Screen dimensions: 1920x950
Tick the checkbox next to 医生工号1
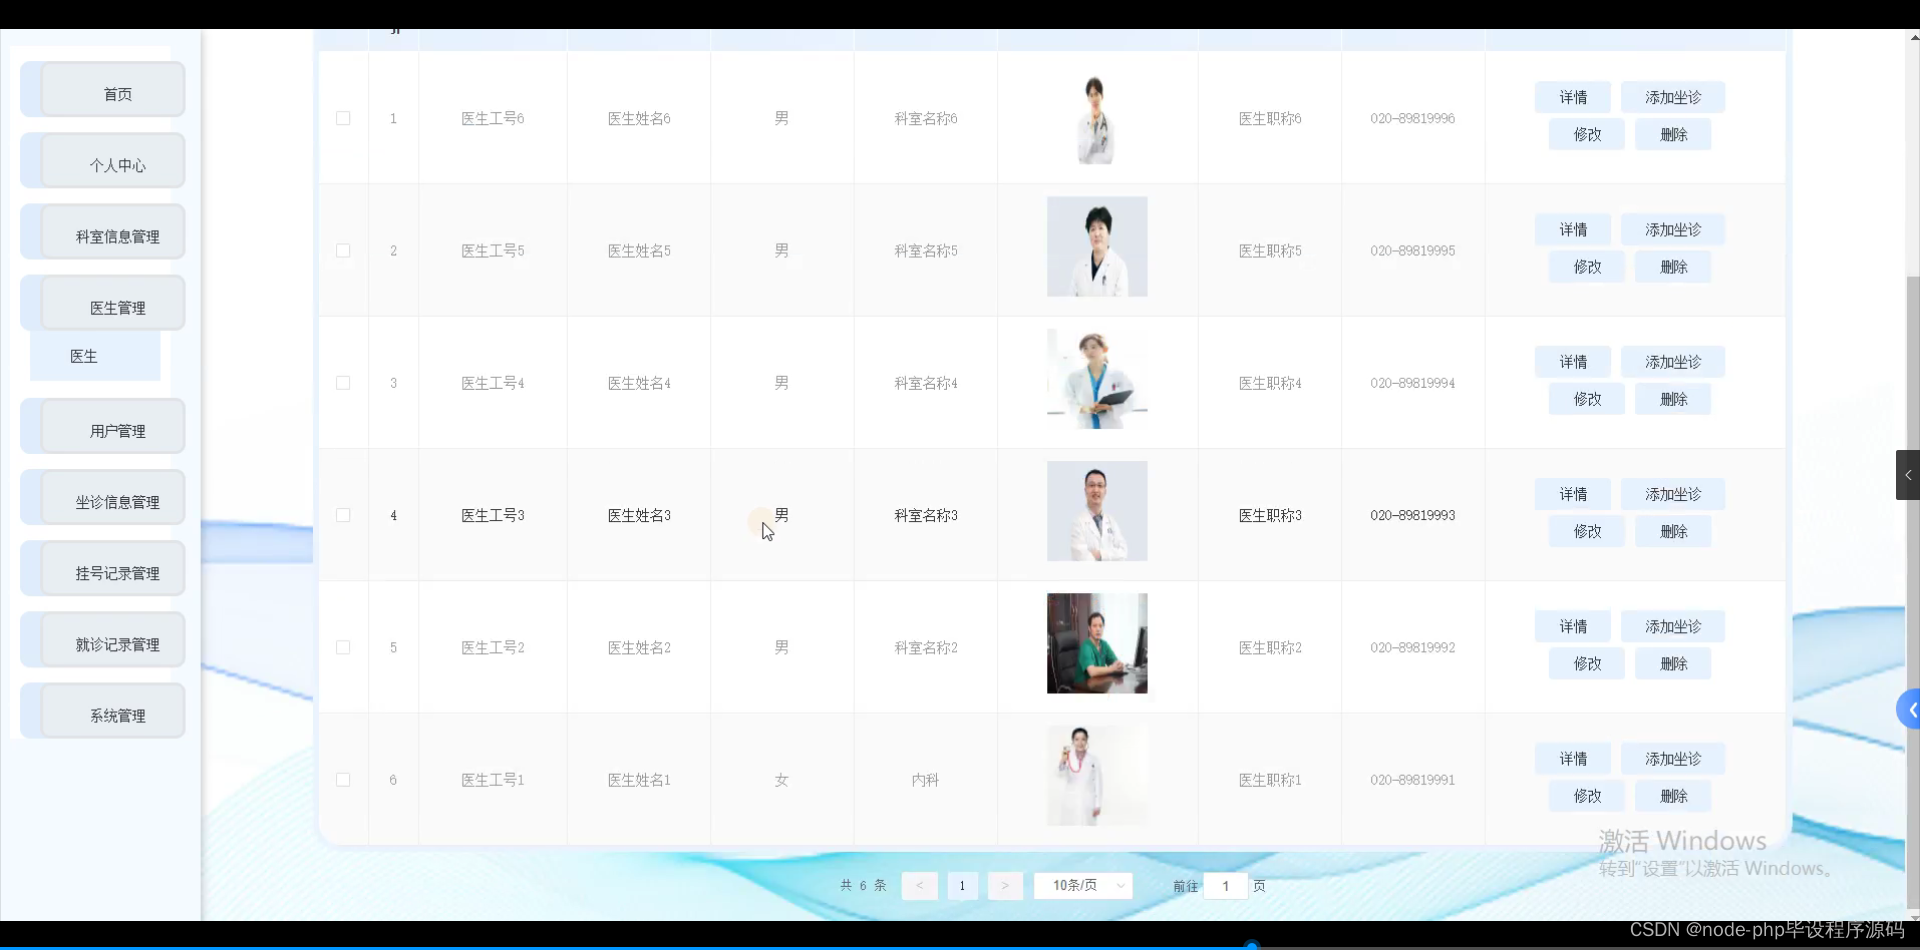pos(343,779)
